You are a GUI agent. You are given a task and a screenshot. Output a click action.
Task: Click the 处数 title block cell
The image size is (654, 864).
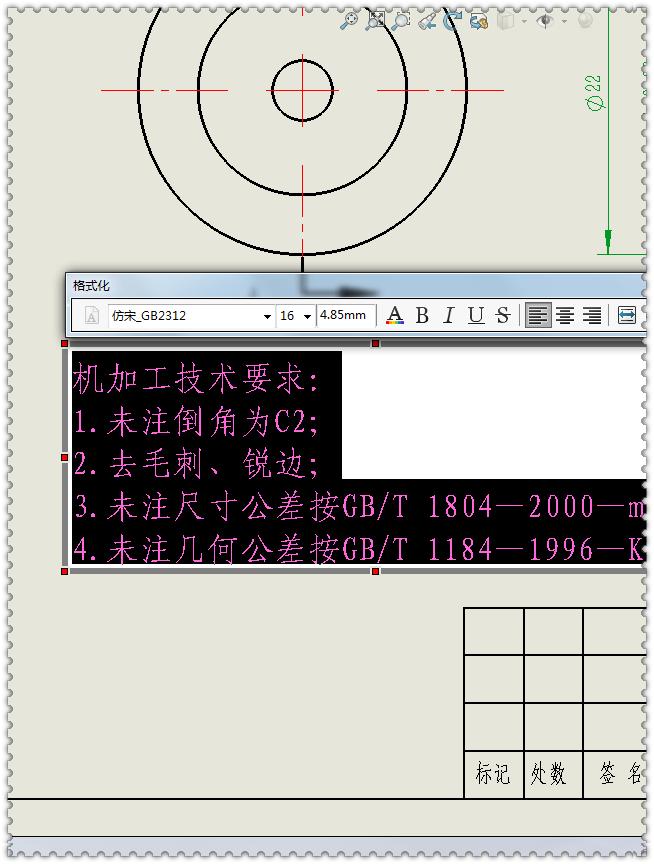pos(553,774)
